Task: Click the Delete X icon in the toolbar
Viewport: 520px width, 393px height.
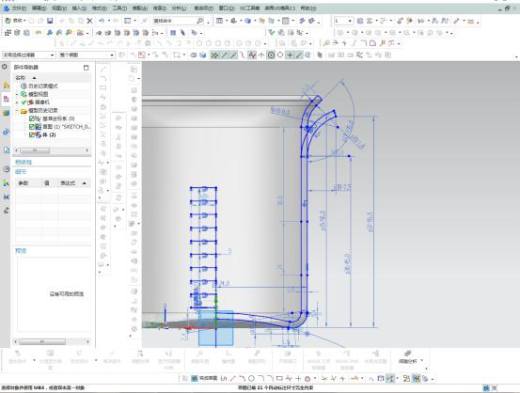Action: (x=90, y=21)
